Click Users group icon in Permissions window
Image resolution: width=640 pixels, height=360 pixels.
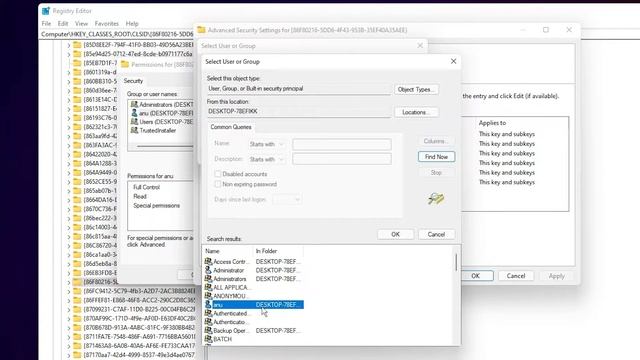(134, 122)
